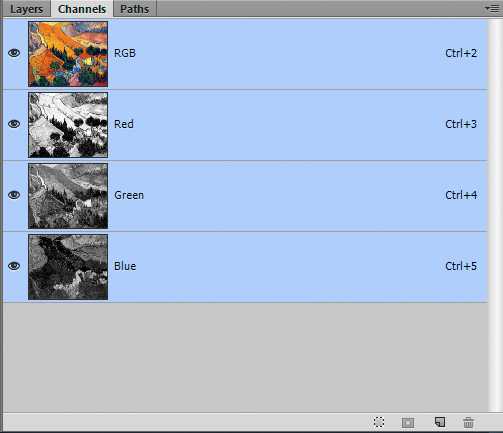Load channel as selection icon
The height and width of the screenshot is (433, 503).
379,422
